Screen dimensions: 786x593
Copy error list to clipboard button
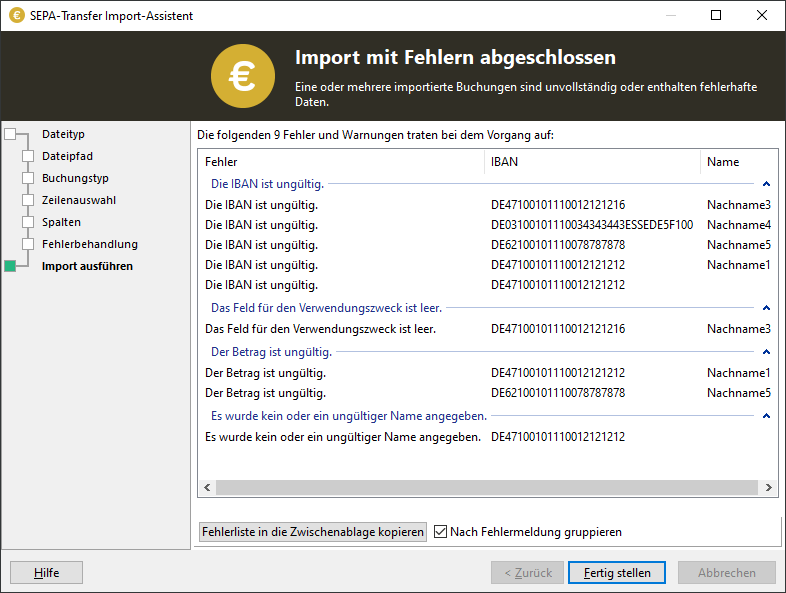pyautogui.click(x=313, y=531)
